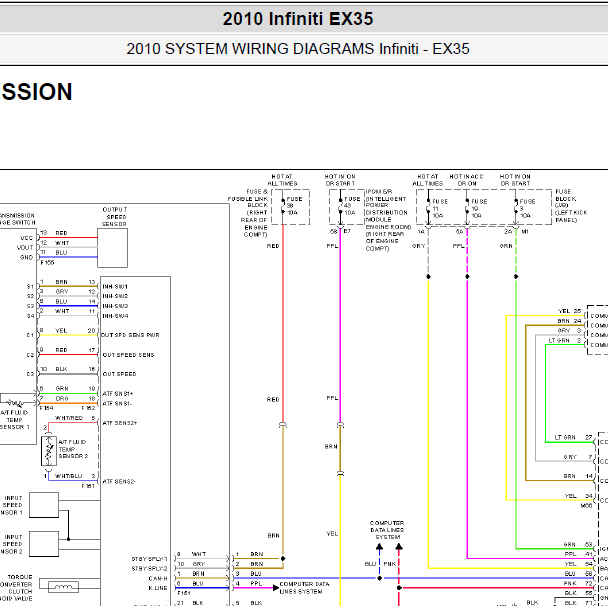Click the "LT GRN 27" wire label
This screenshot has width=608, height=606.
[x=573, y=437]
